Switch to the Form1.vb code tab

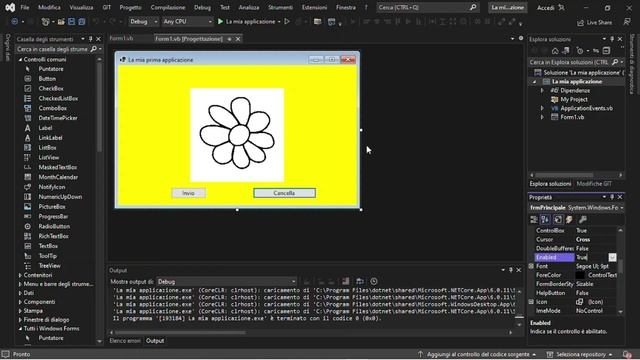click(121, 38)
